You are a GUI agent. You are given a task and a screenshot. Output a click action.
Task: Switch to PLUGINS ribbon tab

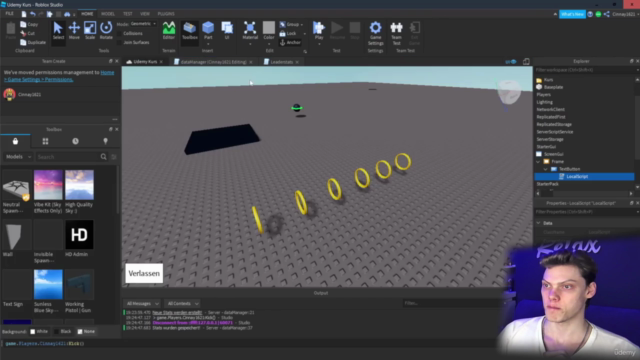(x=166, y=14)
